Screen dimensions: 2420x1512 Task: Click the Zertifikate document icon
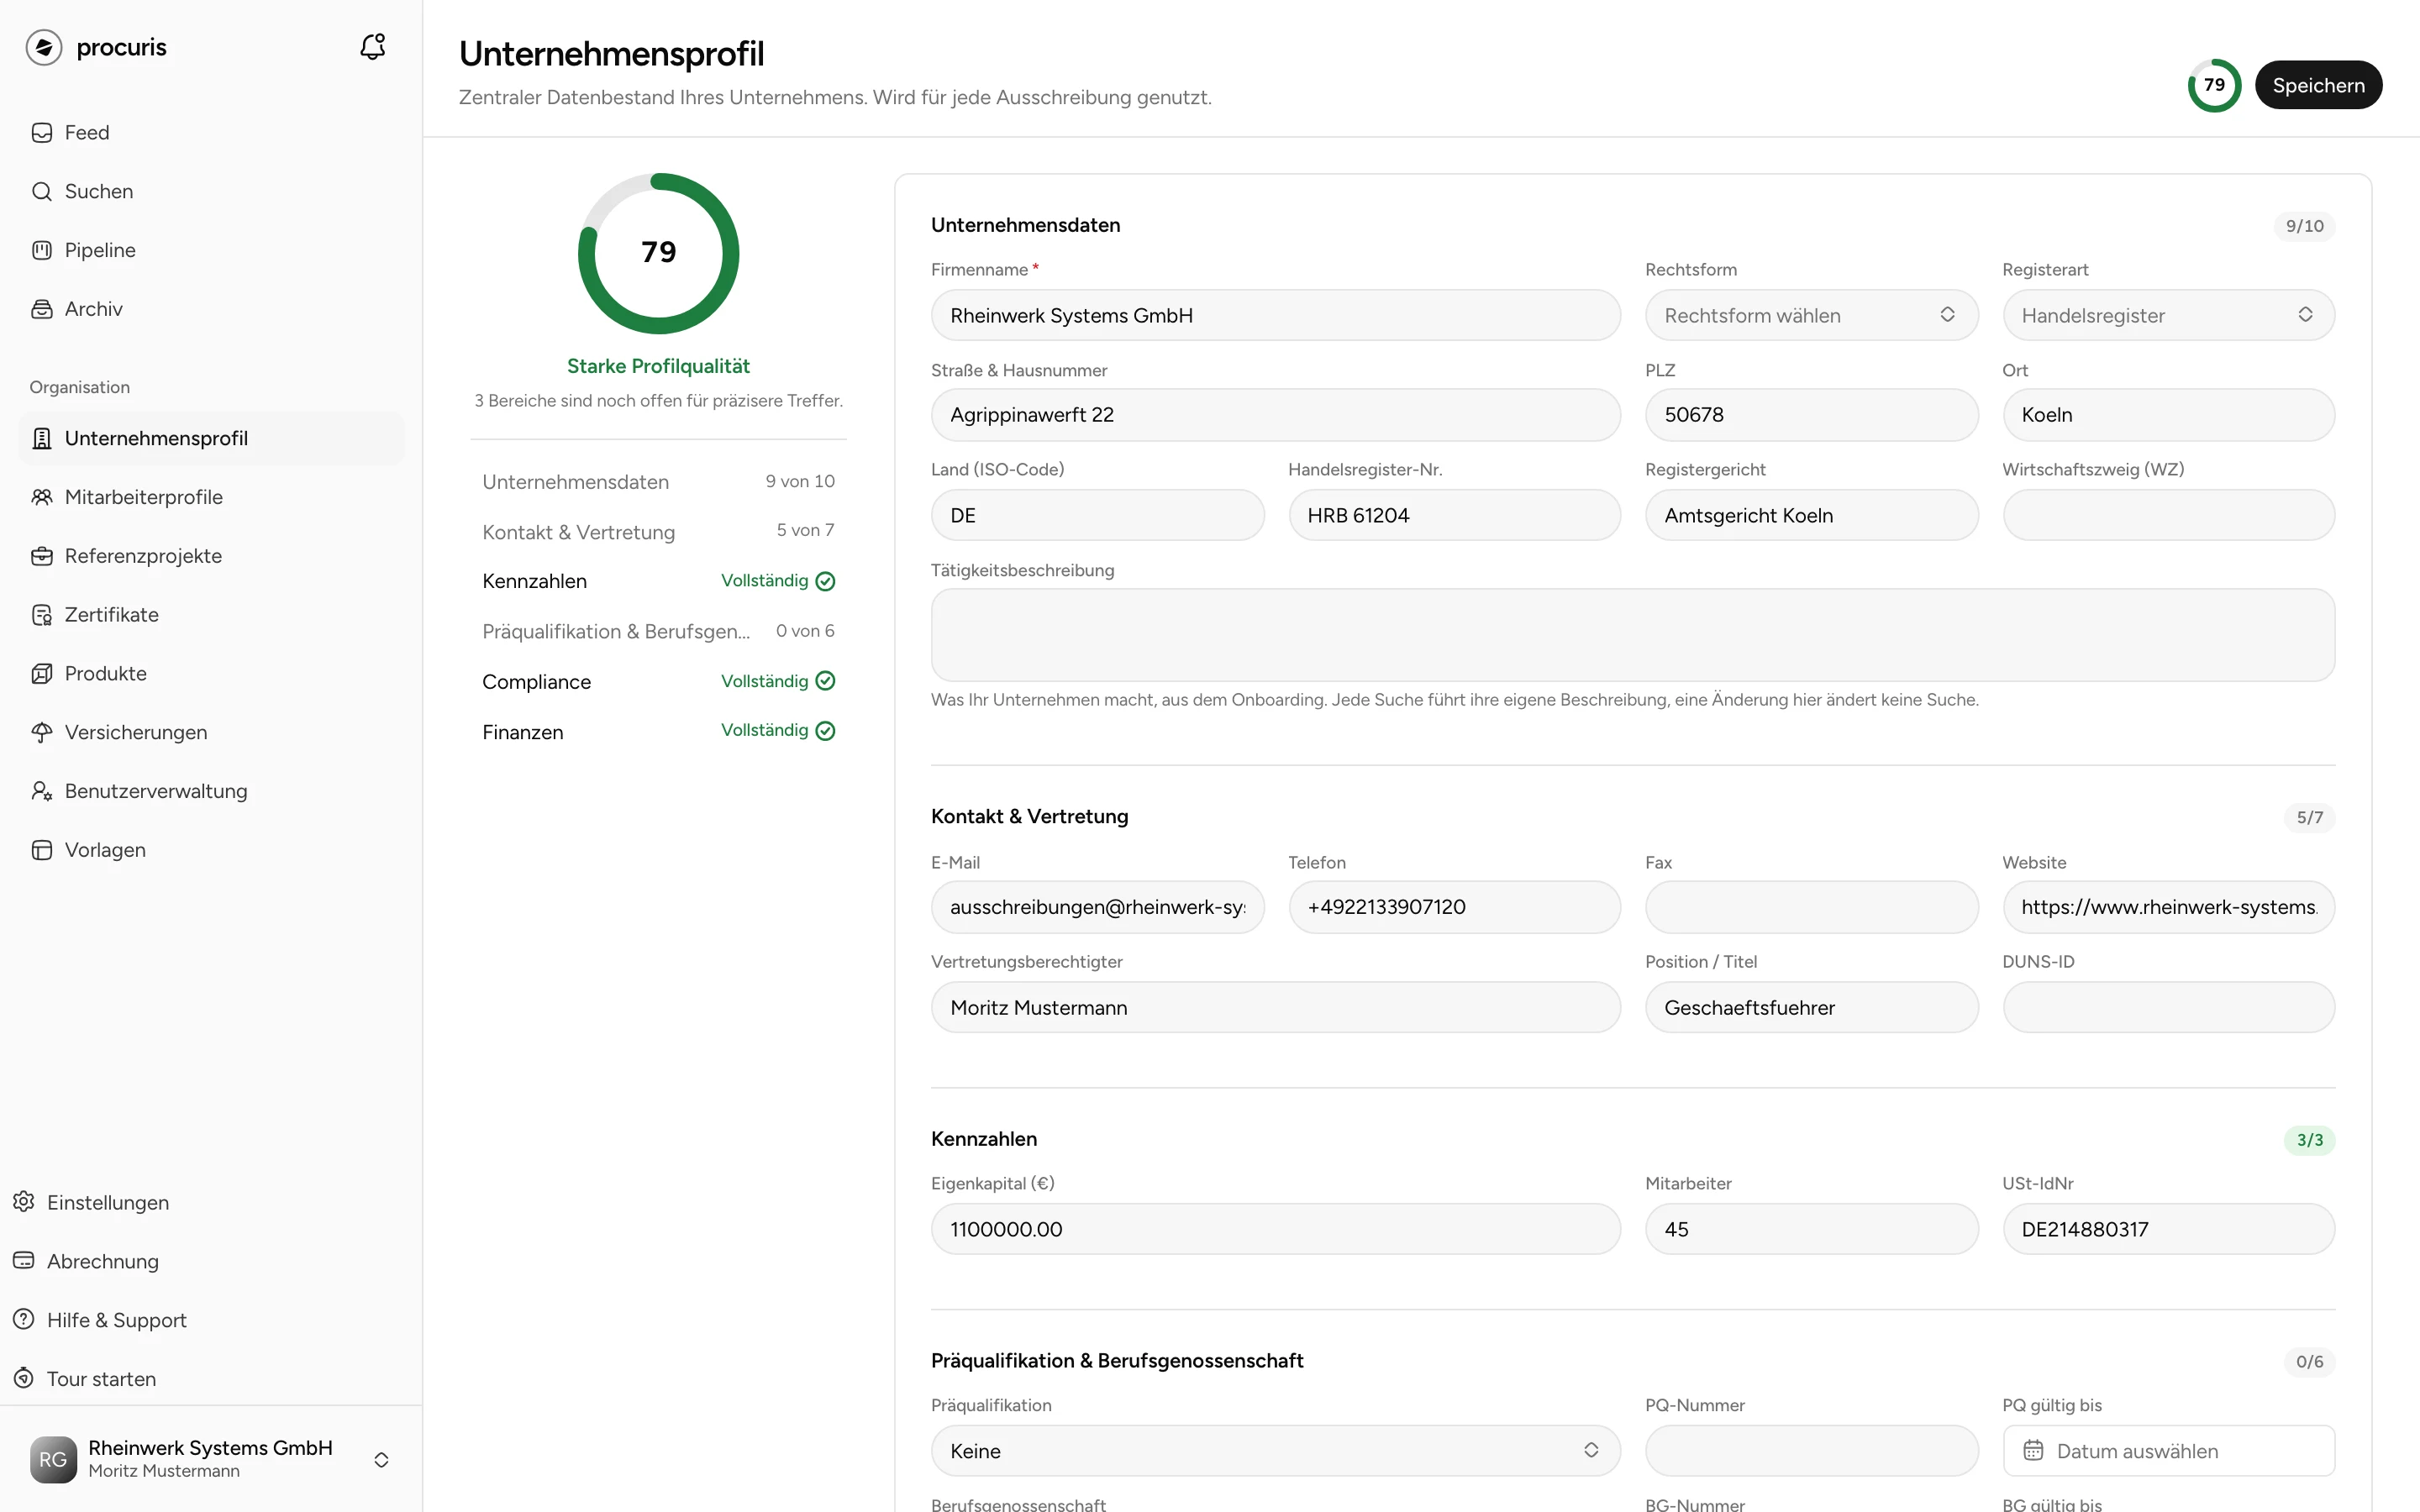coord(42,615)
